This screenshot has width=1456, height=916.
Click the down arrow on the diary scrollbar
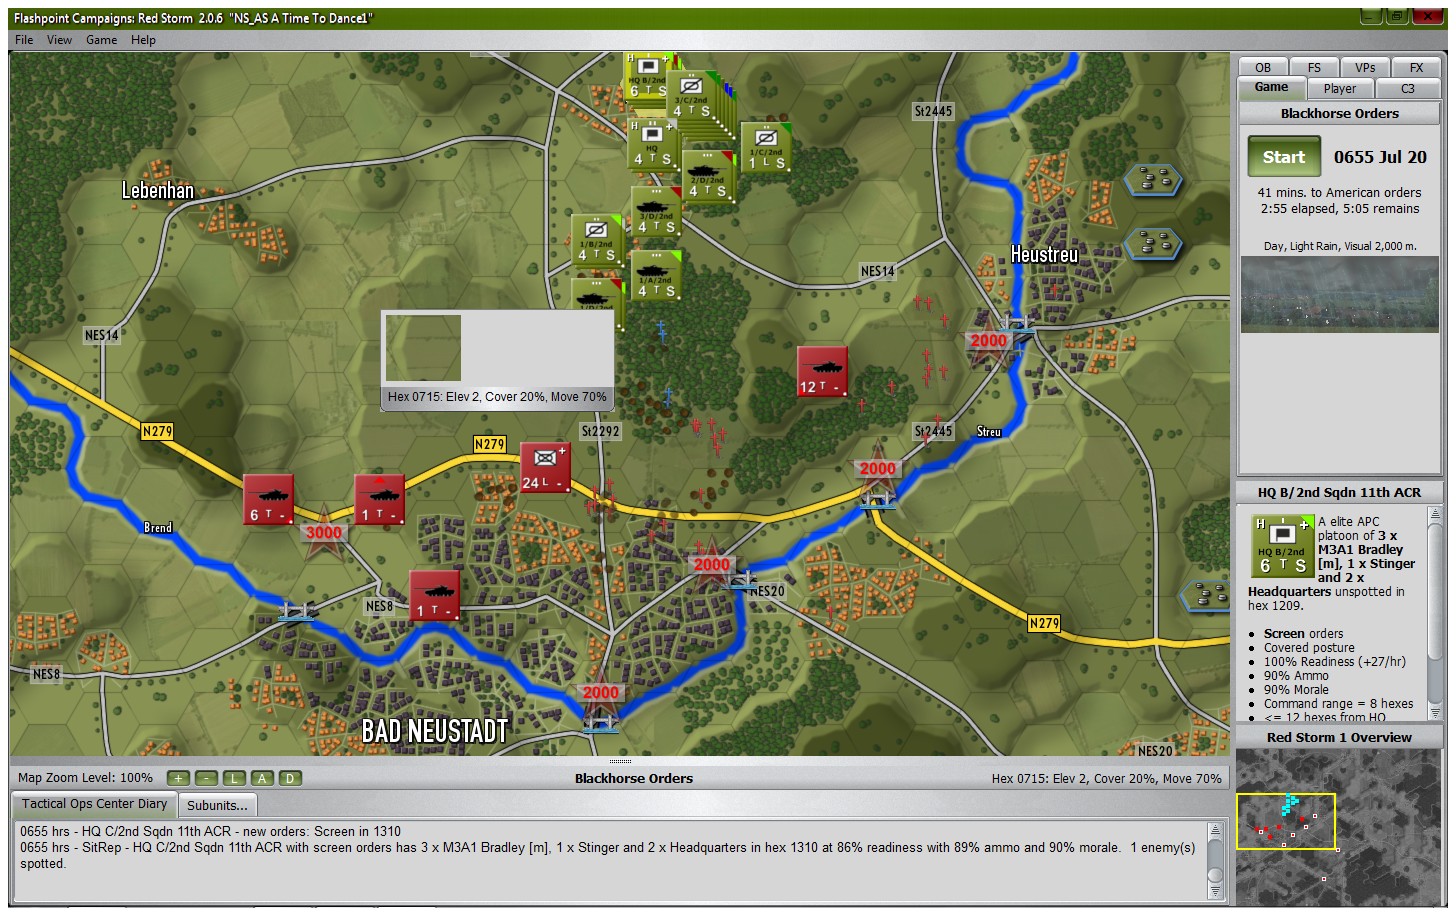click(1215, 892)
